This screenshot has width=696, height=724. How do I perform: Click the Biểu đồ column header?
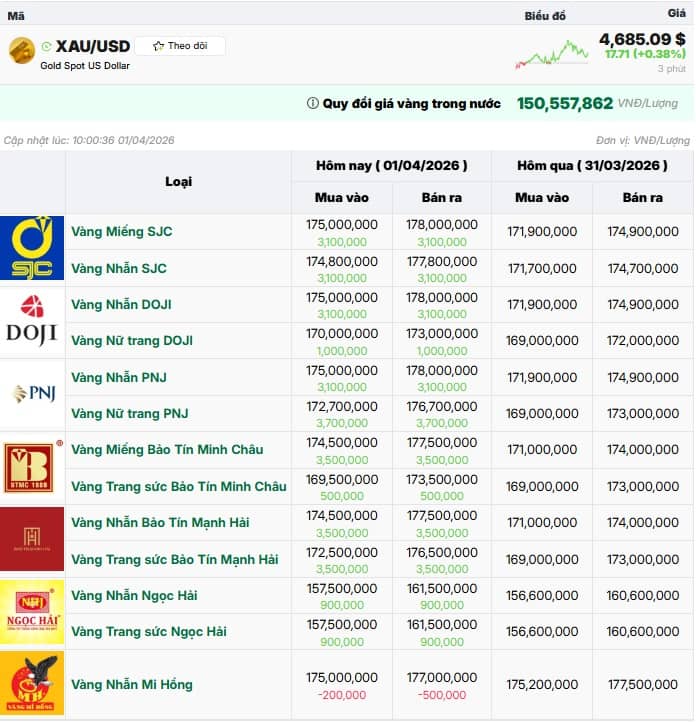tap(545, 16)
